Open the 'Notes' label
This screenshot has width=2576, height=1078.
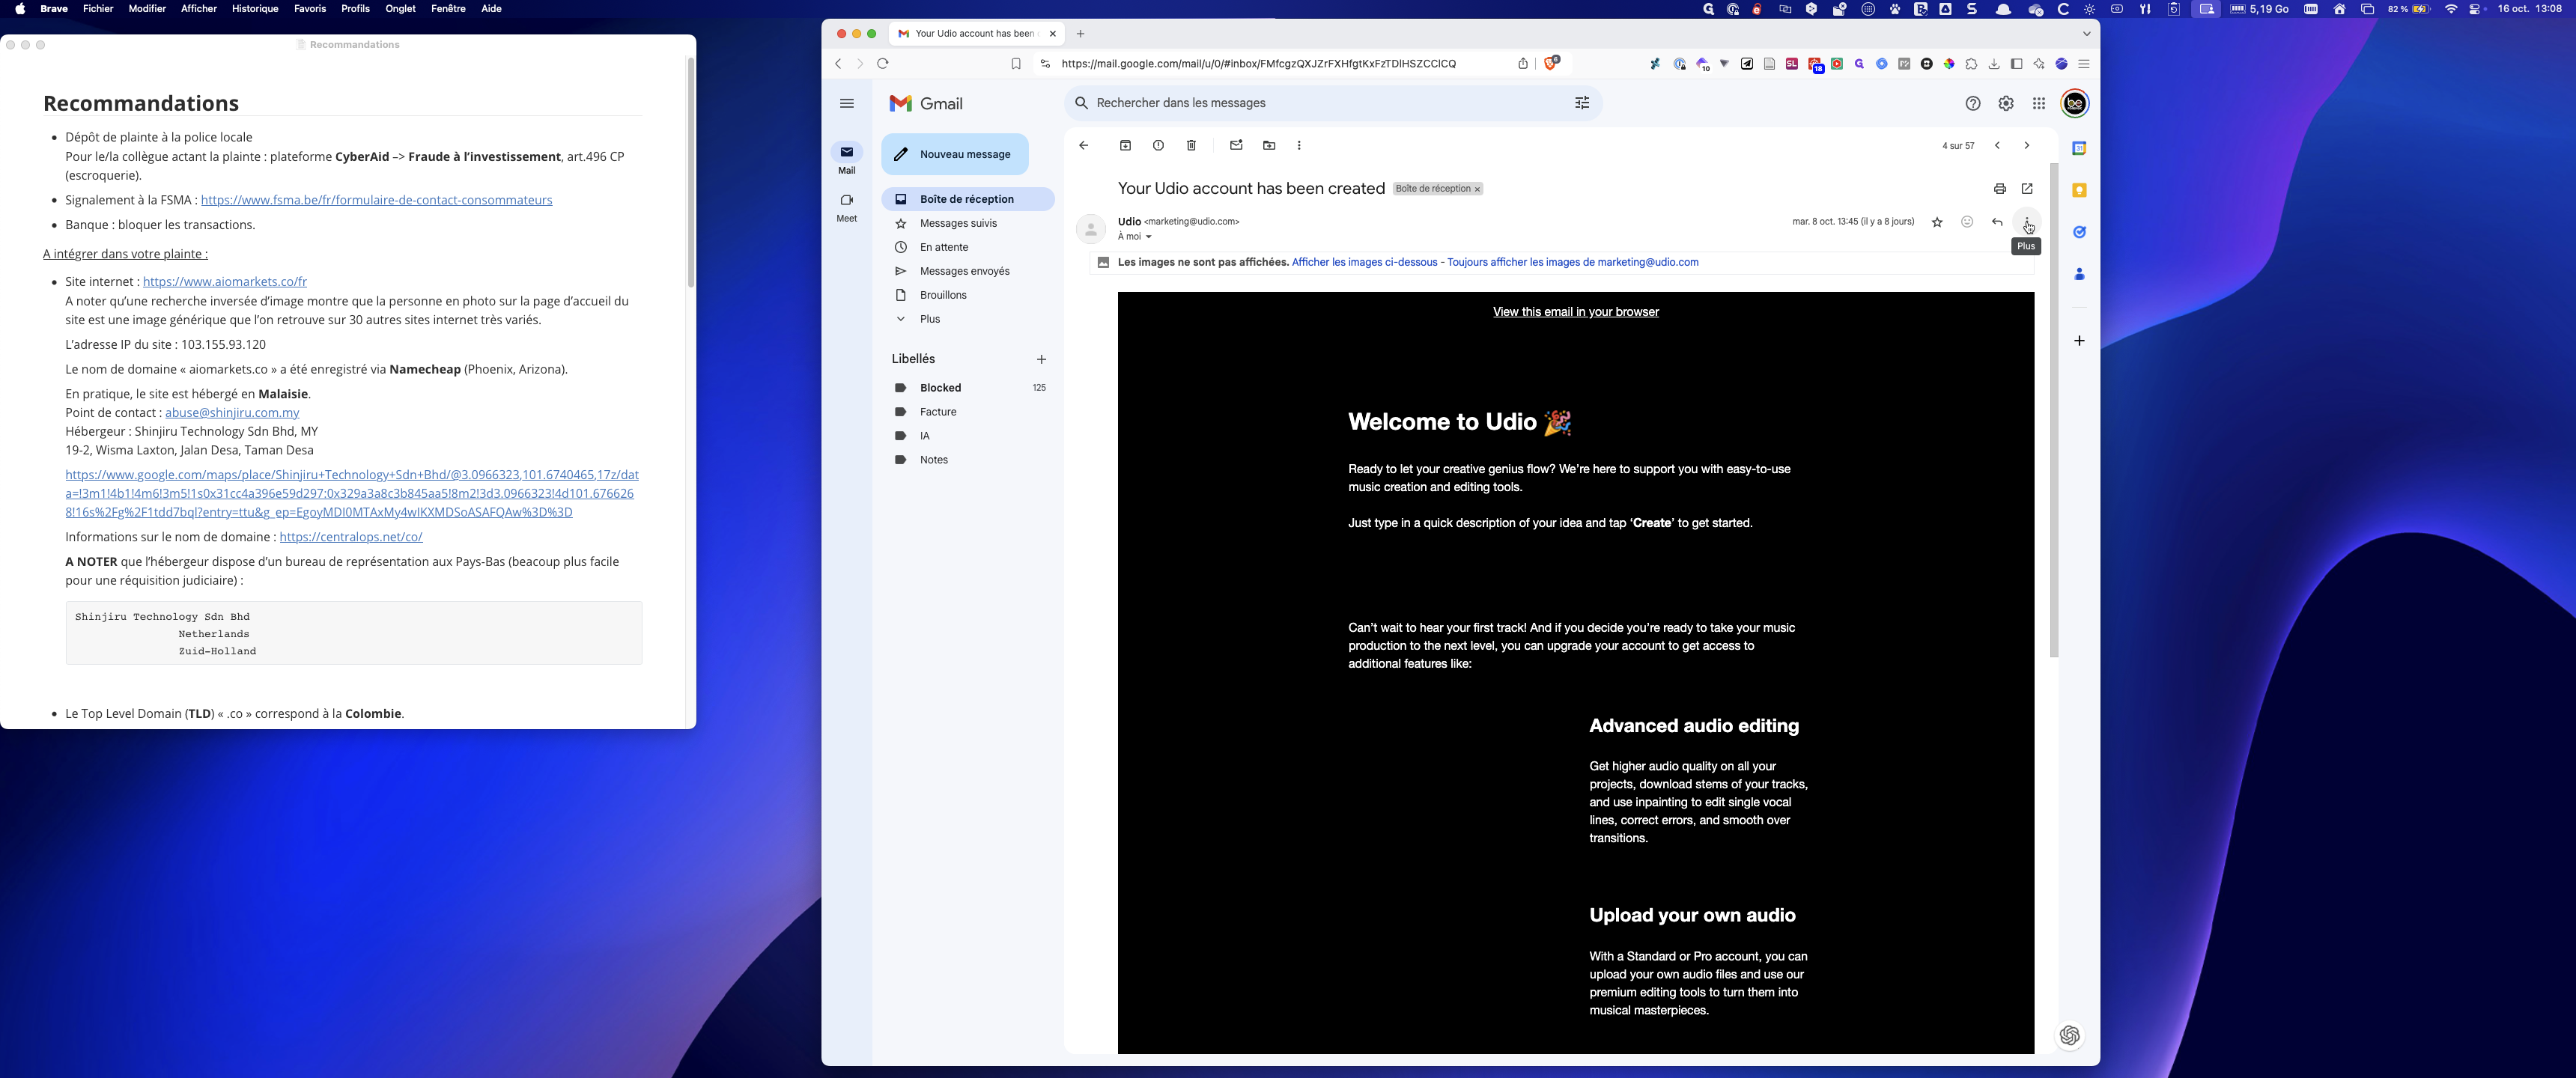pos(968,460)
